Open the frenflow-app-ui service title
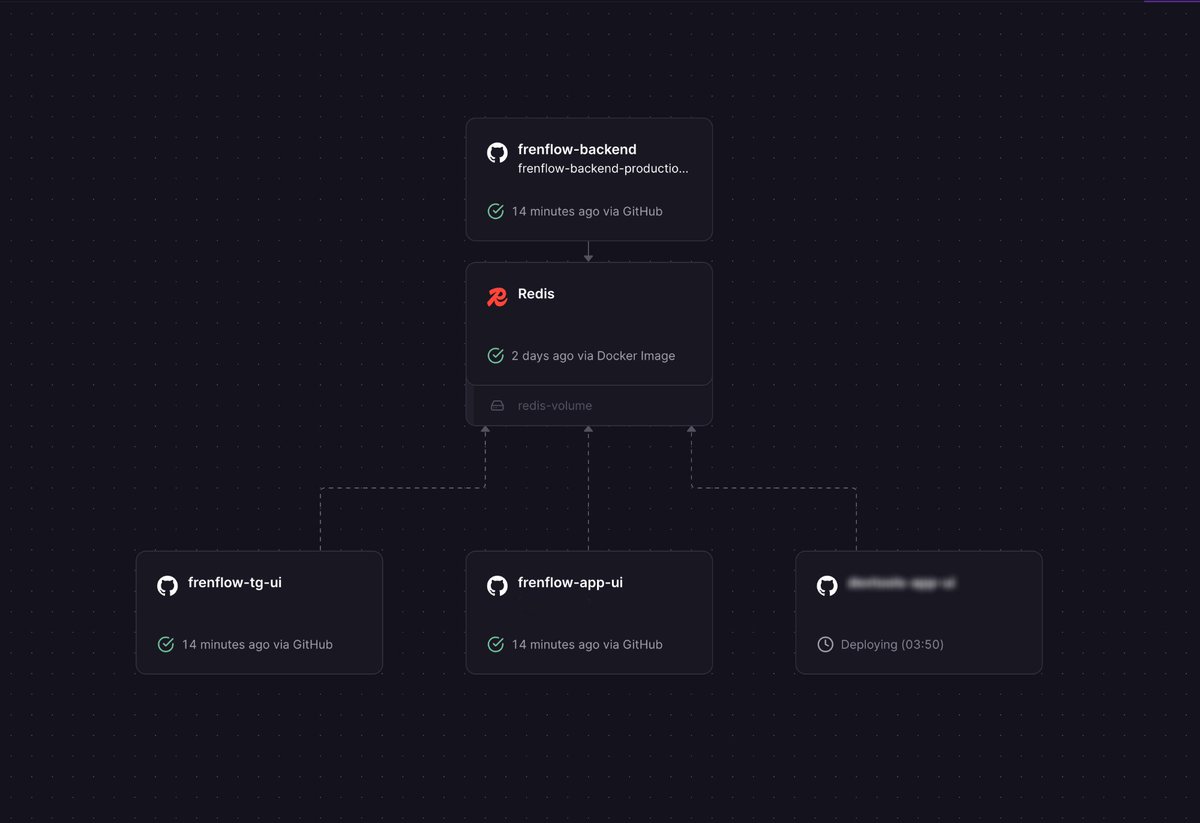 [570, 582]
